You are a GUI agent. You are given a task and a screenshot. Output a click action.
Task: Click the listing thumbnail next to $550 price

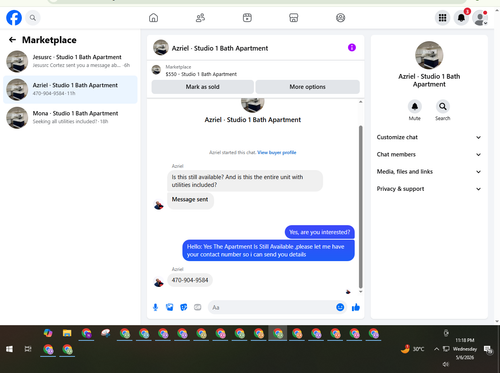(156, 70)
